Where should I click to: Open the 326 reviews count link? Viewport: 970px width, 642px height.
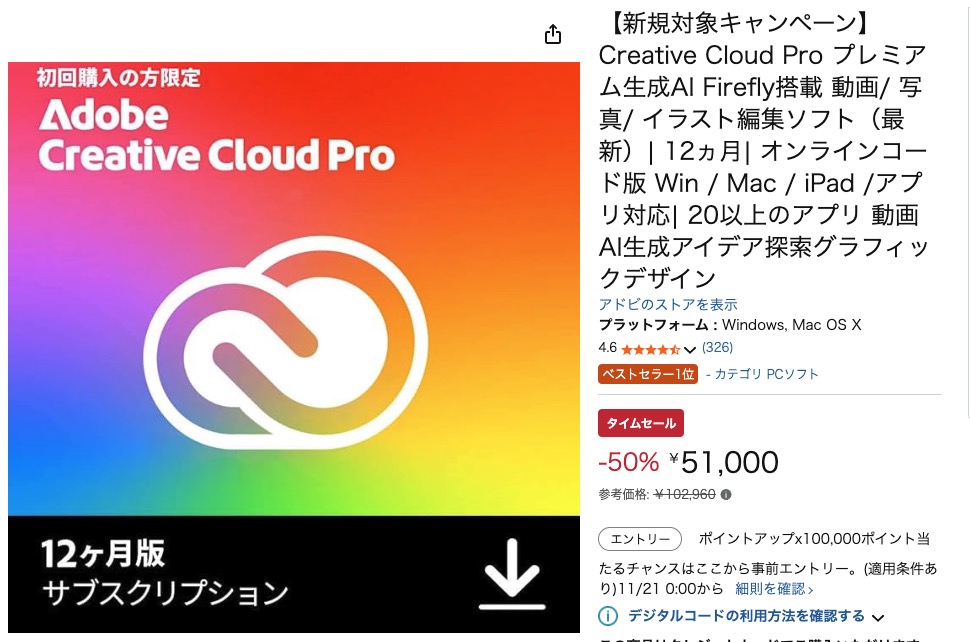(718, 348)
